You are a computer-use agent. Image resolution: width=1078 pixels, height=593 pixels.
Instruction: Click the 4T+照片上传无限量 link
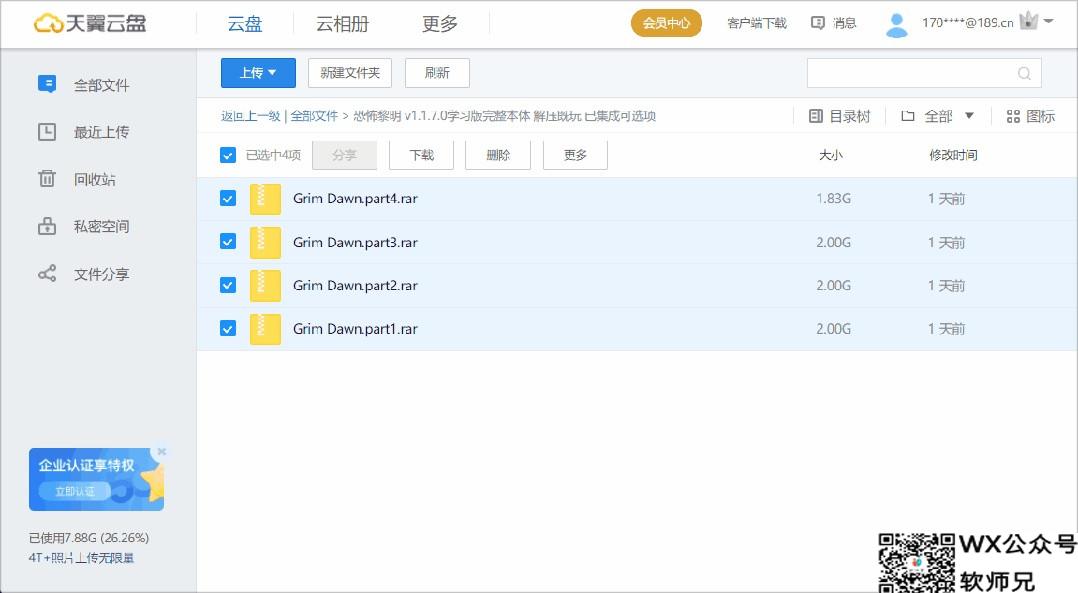coord(81,558)
